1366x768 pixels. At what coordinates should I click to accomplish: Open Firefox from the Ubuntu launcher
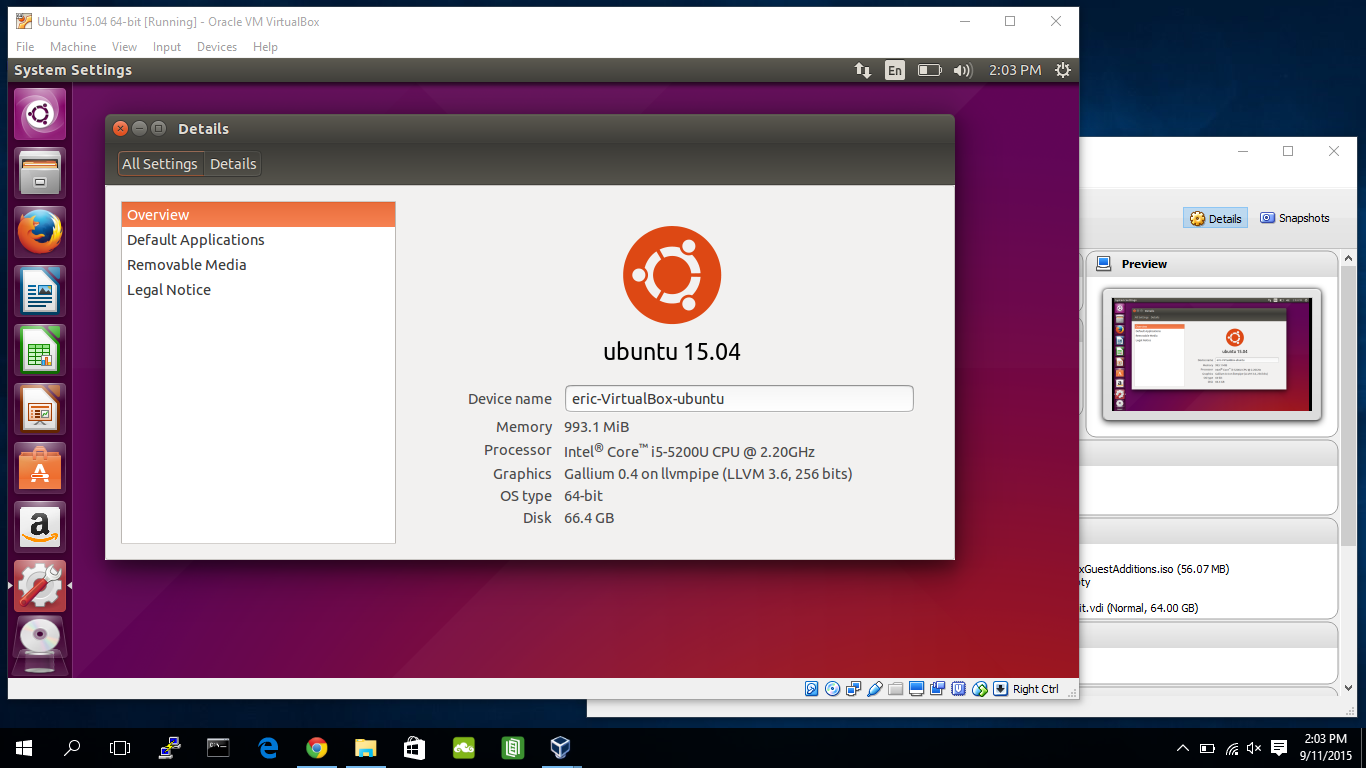(x=40, y=232)
